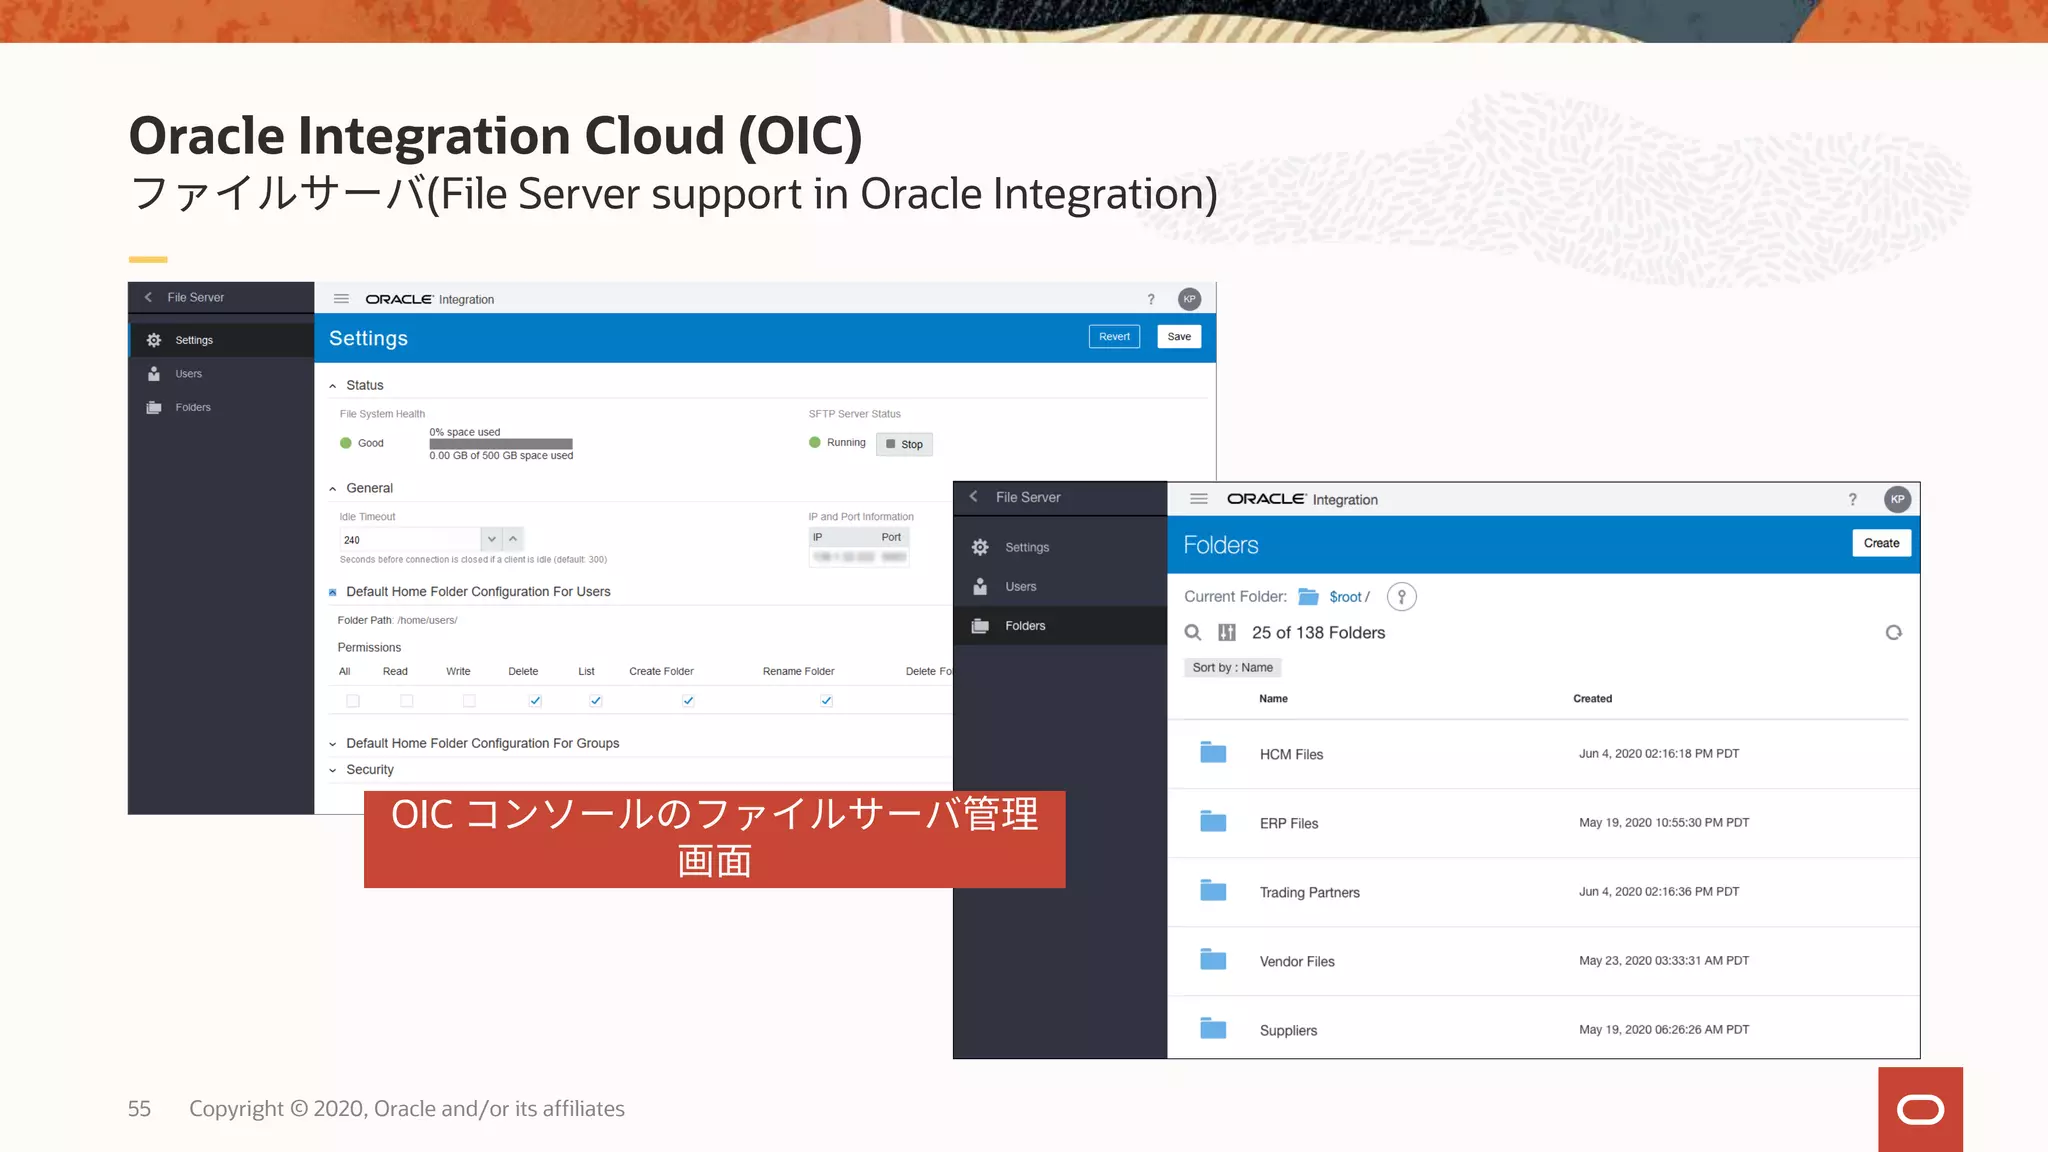The image size is (2048, 1152).
Task: Click the Folders icon in the Settings window sidebar
Action: pyautogui.click(x=154, y=407)
